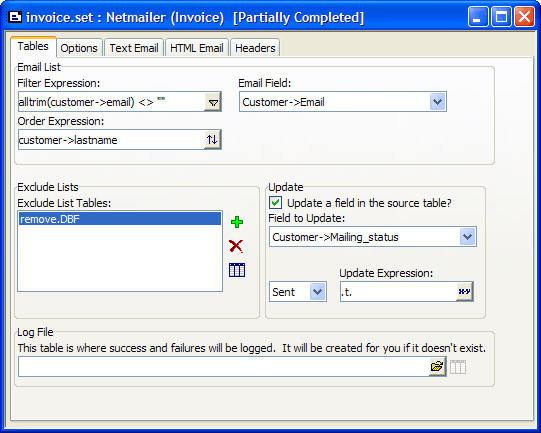The height and width of the screenshot is (433, 541).
Task: Click the greyed log table grid icon
Action: click(x=458, y=367)
